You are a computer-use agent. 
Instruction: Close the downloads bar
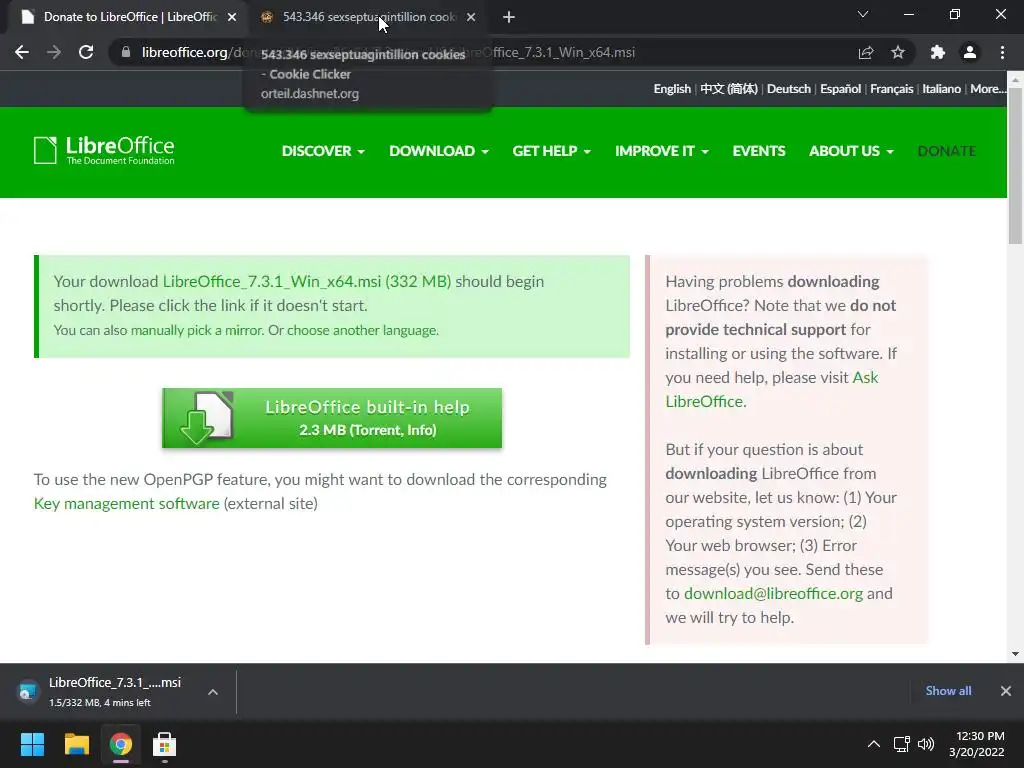tap(1006, 691)
